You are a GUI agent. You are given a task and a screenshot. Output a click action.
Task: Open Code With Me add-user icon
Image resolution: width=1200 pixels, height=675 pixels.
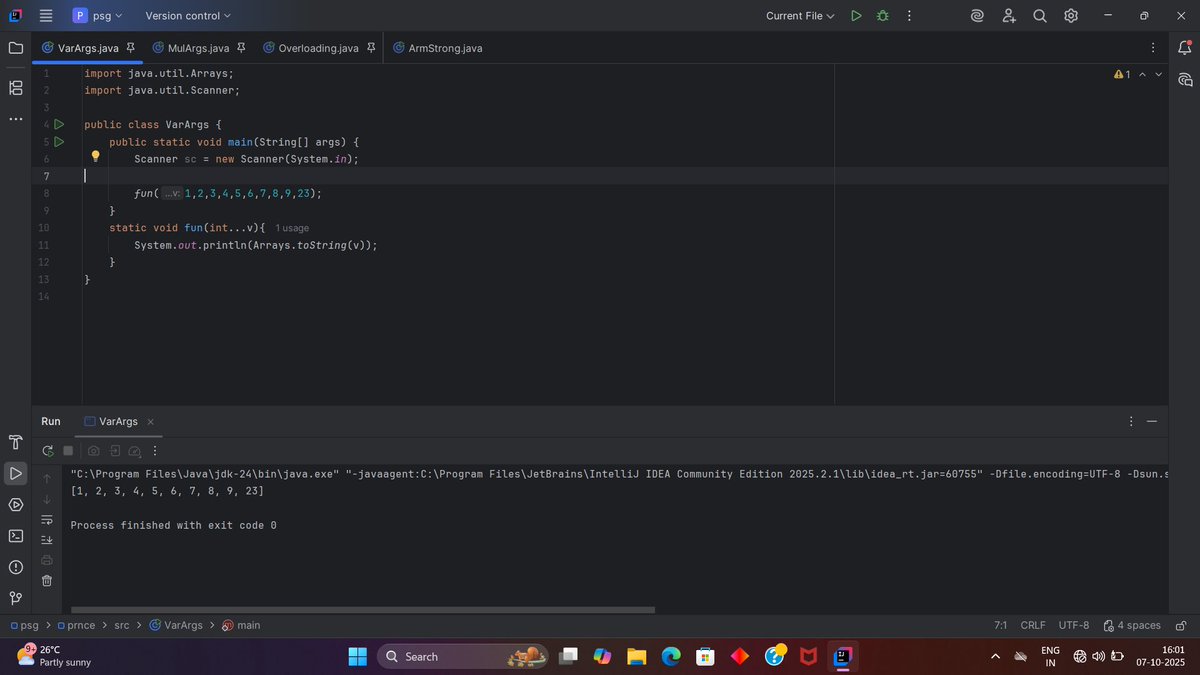pos(1009,16)
